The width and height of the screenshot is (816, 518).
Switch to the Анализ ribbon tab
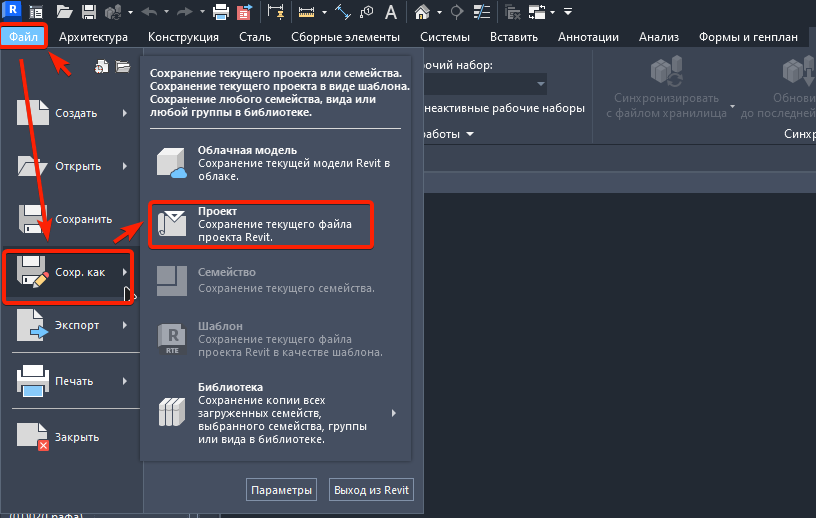tap(659, 37)
